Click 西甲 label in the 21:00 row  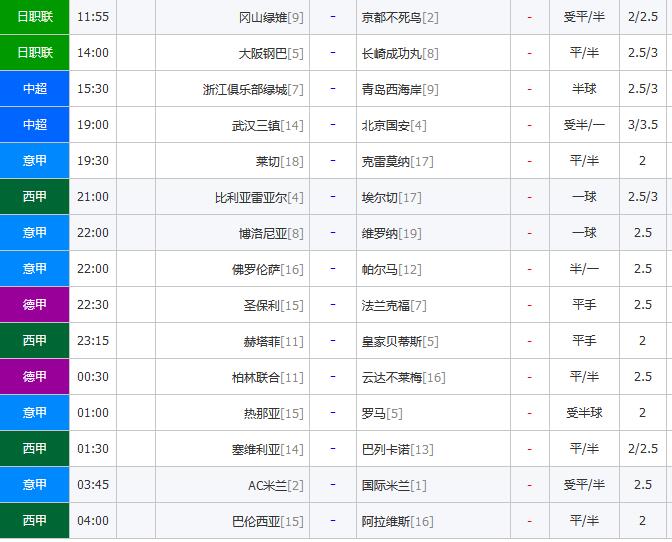35,197
